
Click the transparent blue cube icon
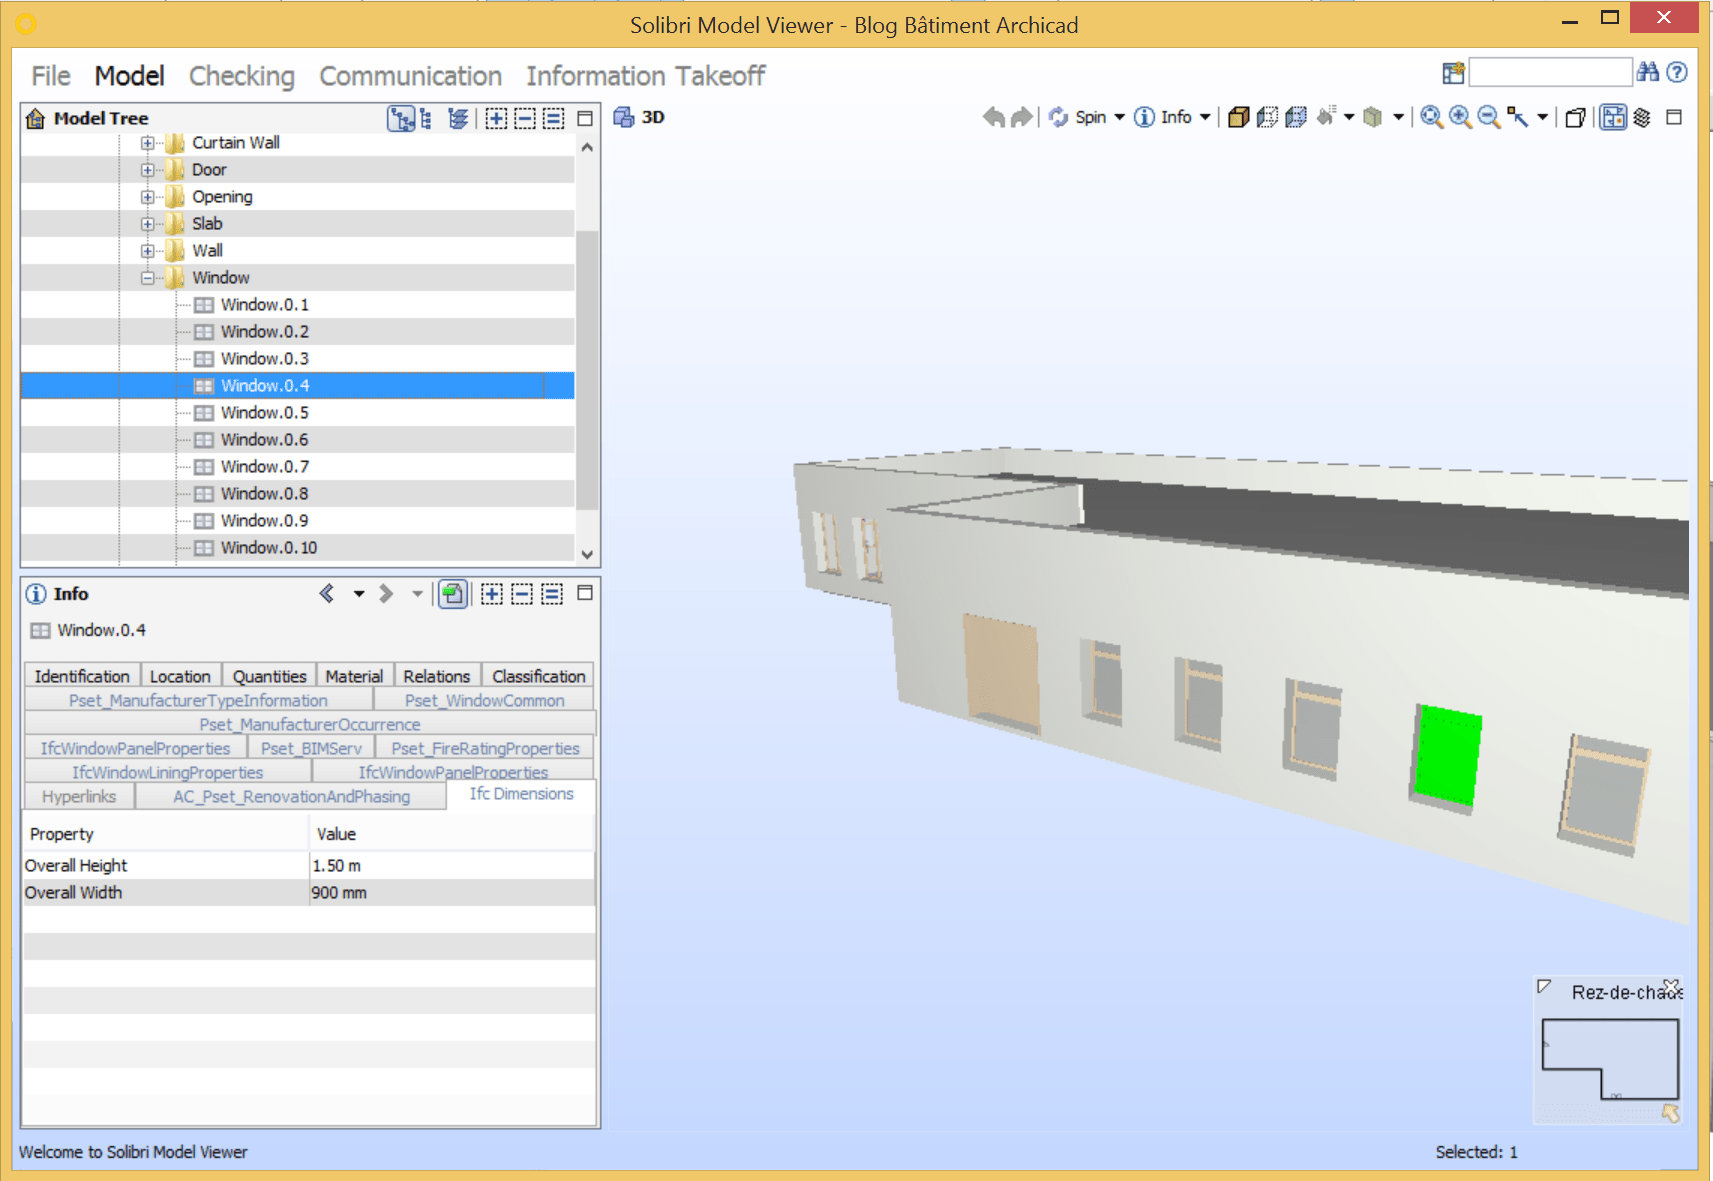pyautogui.click(x=1296, y=117)
